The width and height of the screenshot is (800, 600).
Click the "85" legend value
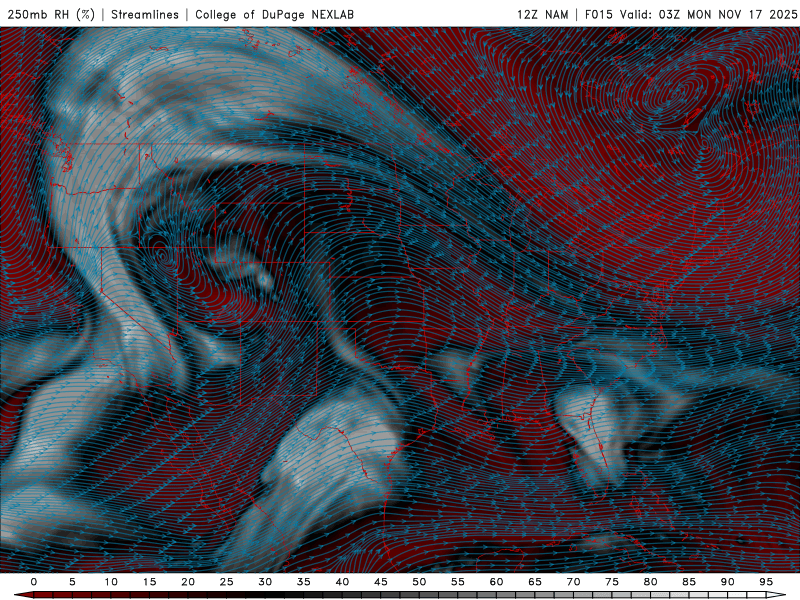689,582
